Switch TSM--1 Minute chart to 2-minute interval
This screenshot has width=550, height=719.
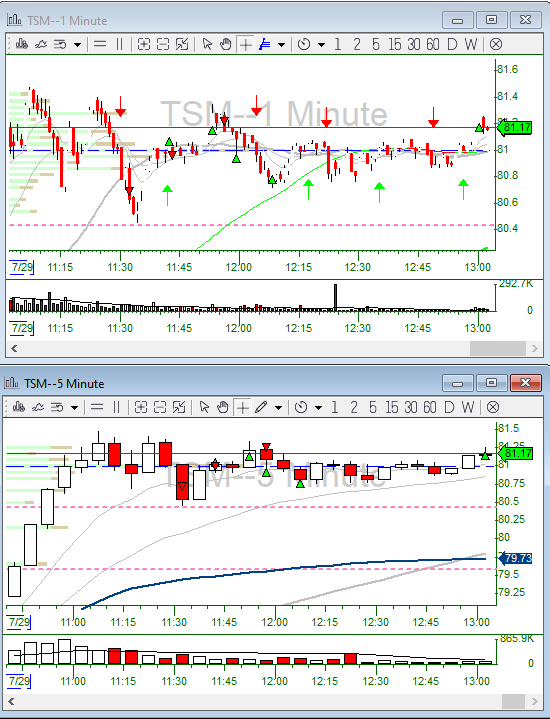[x=356, y=44]
